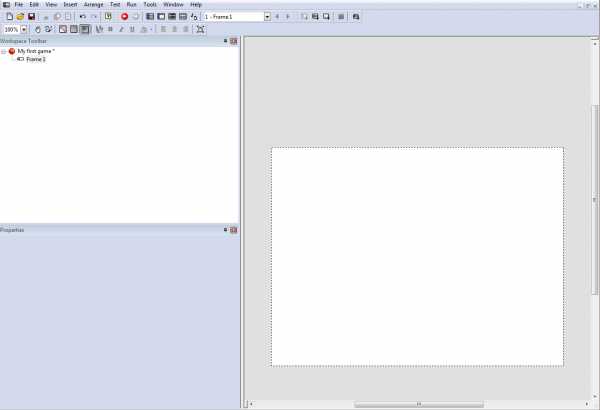Open the frame selector dropdown arrow
Screen dimensions: 600x410
[x=267, y=16]
